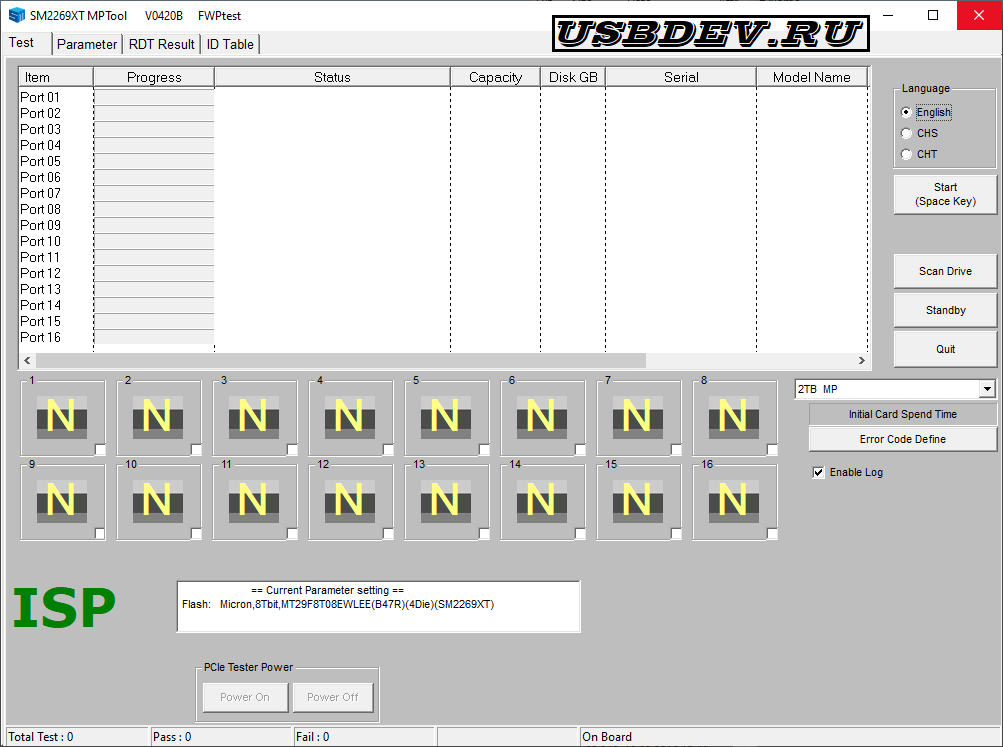
Task: Click the Power Off button
Action: pos(333,697)
